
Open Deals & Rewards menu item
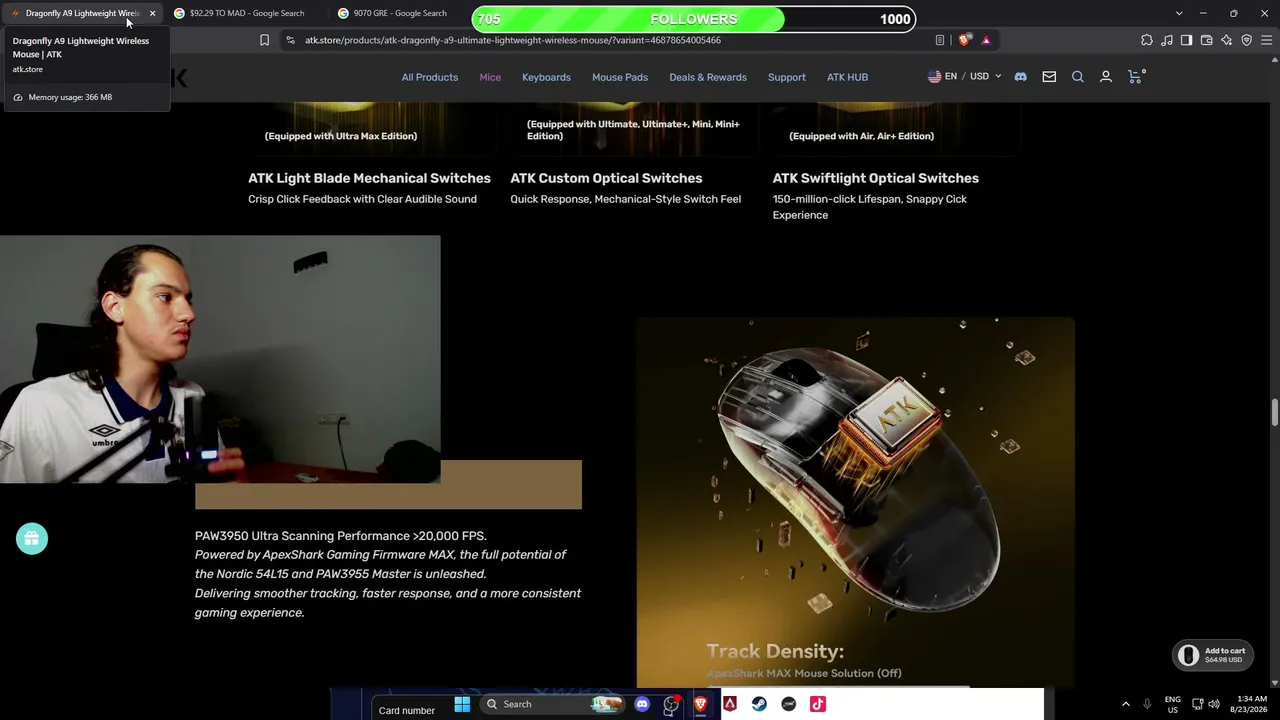(708, 77)
